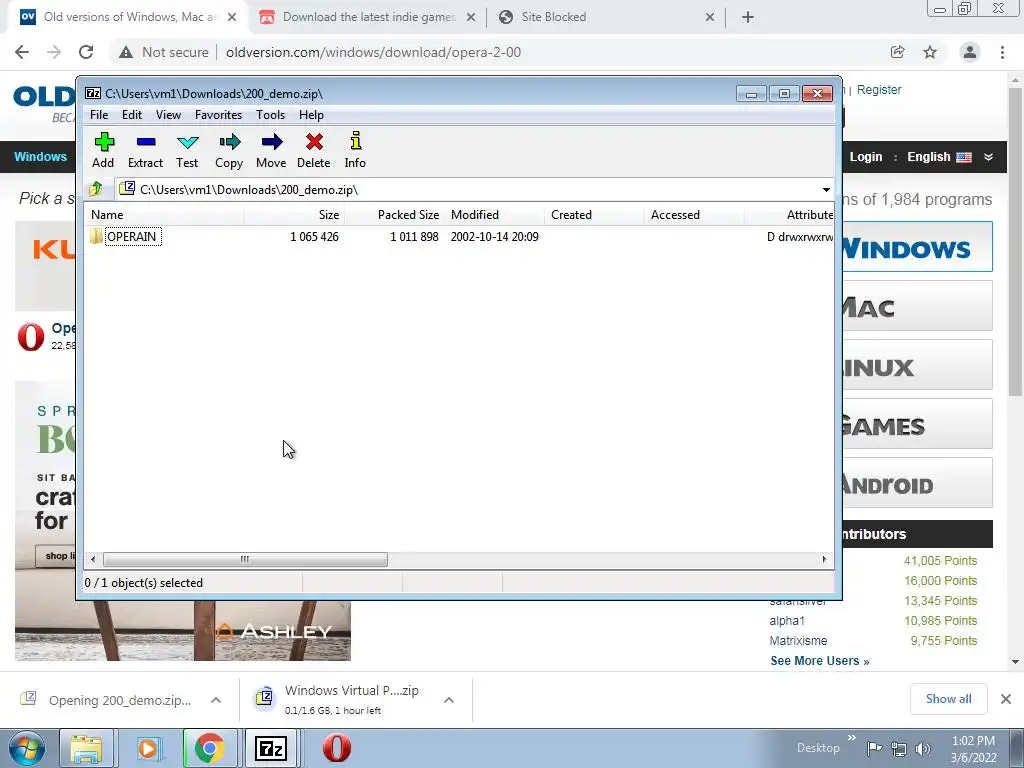
Task: Open a new Chrome tab
Action: tap(748, 18)
